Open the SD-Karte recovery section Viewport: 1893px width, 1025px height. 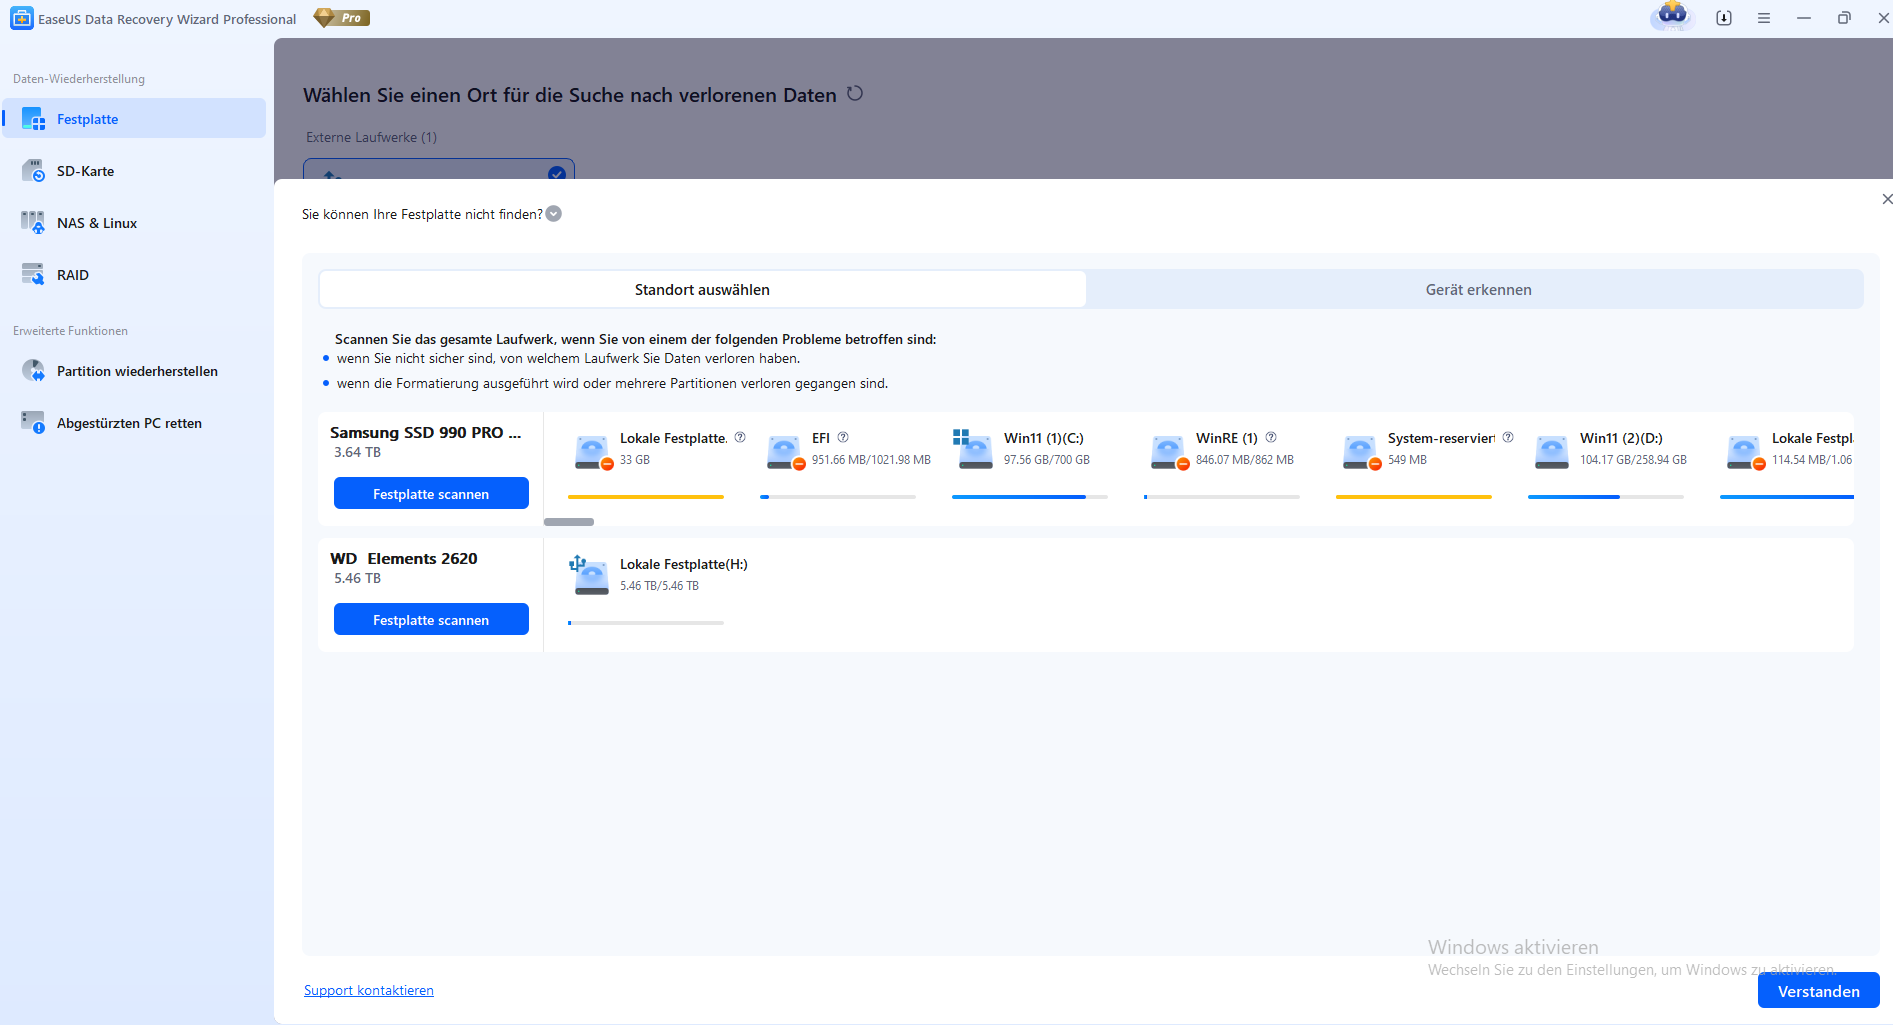click(x=134, y=171)
